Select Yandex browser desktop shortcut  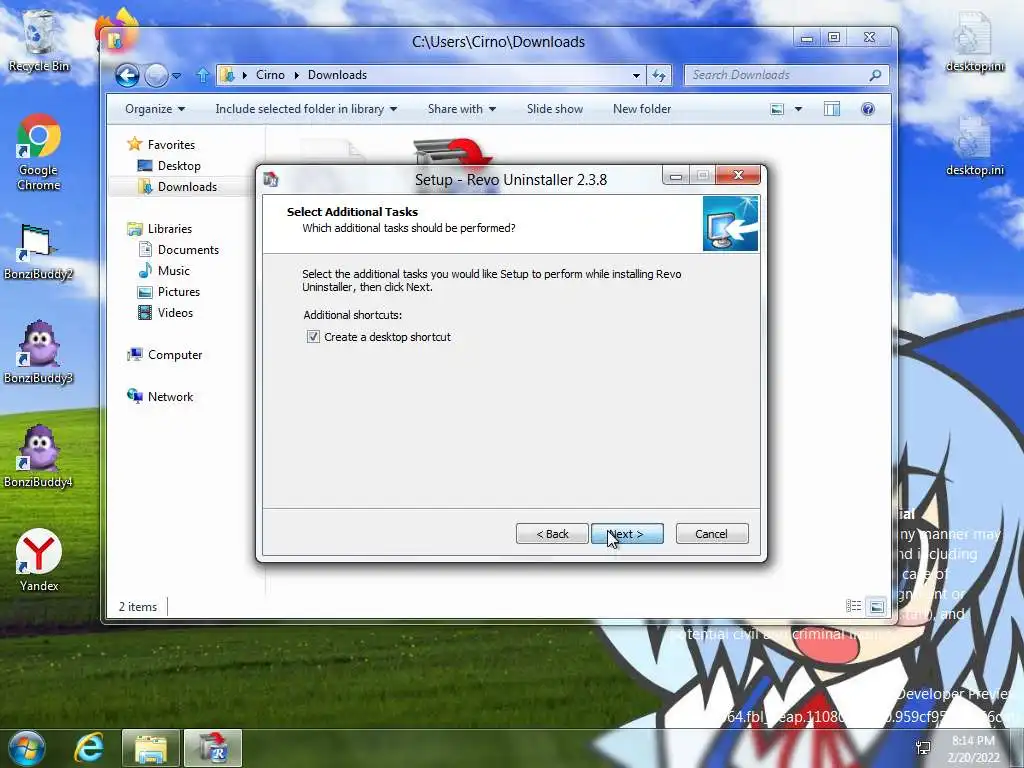tap(39, 560)
